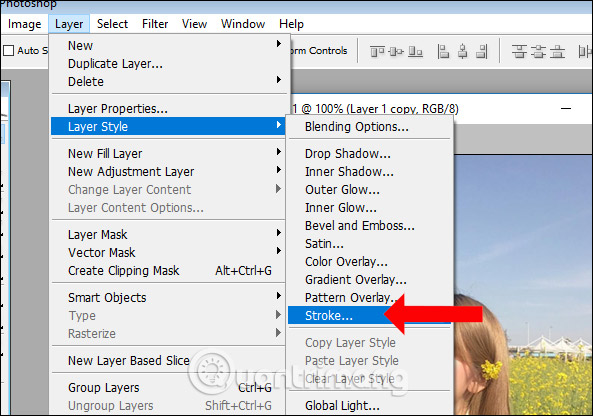Screen dimensions: 593x416
Task: Choose Color Overlay layer style
Action: pos(370,262)
